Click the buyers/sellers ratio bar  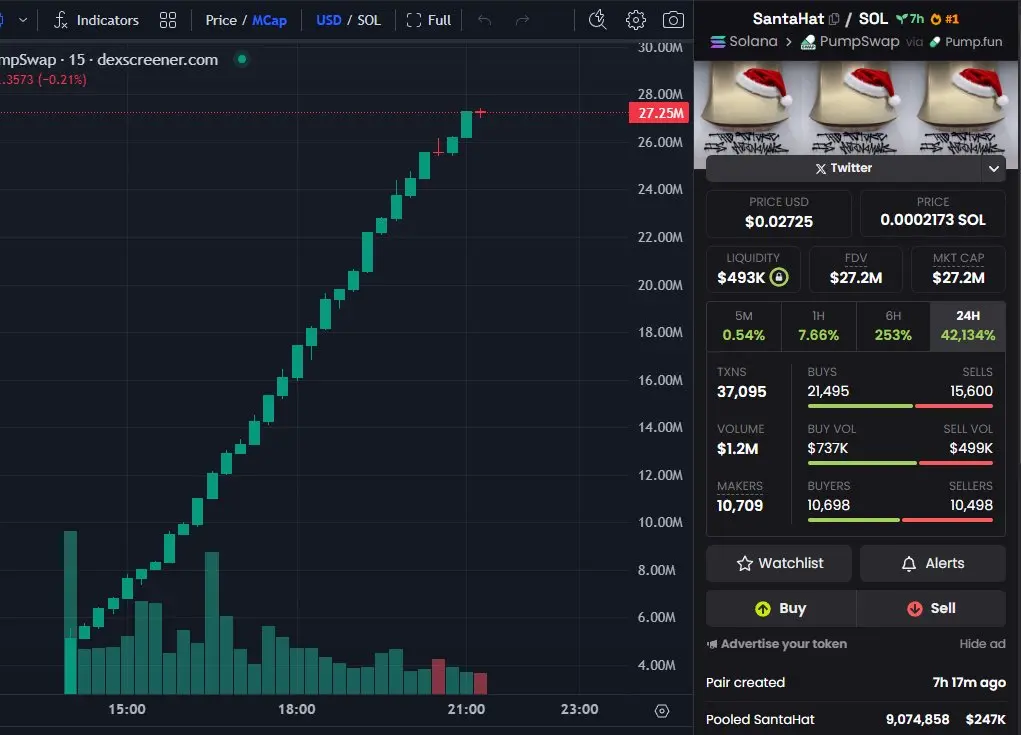[x=900, y=520]
